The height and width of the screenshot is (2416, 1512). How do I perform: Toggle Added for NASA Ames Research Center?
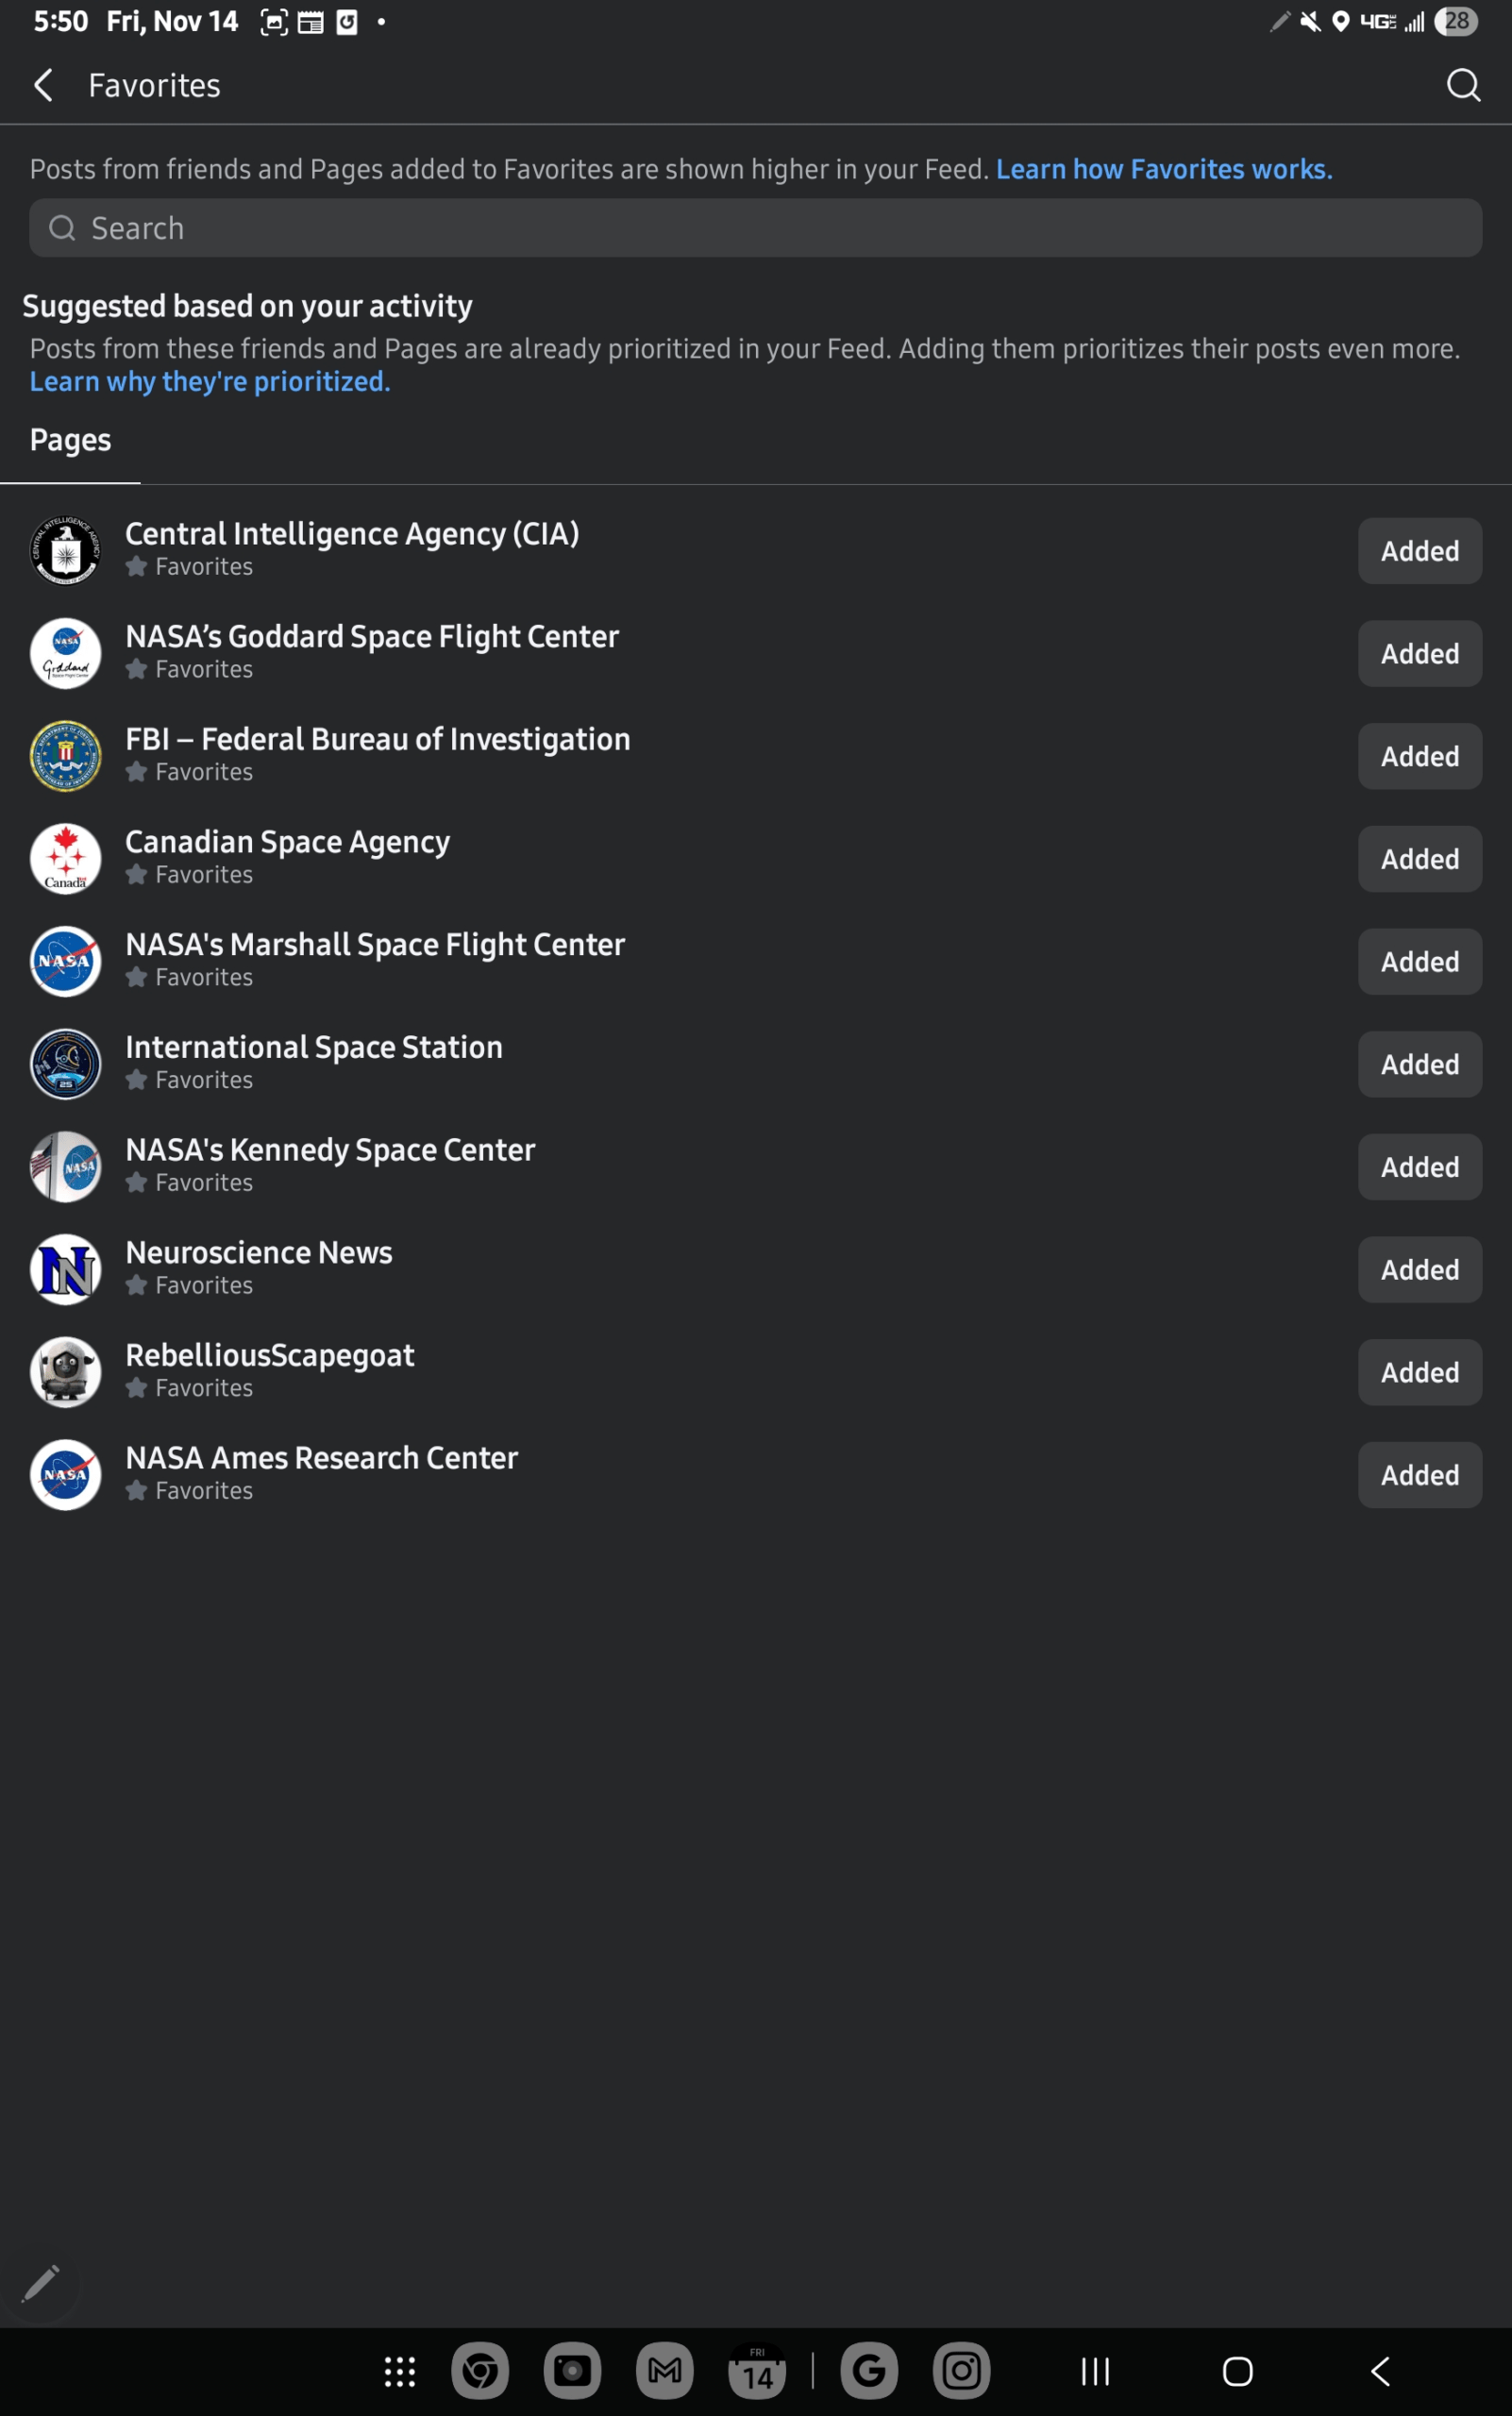[1419, 1475]
